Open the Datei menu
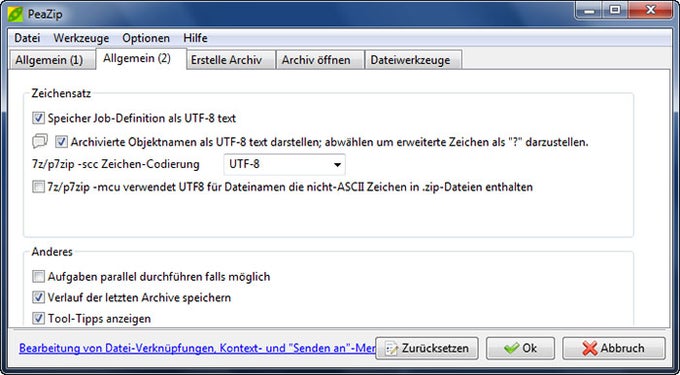Image resolution: width=680 pixels, height=375 pixels. [x=27, y=38]
